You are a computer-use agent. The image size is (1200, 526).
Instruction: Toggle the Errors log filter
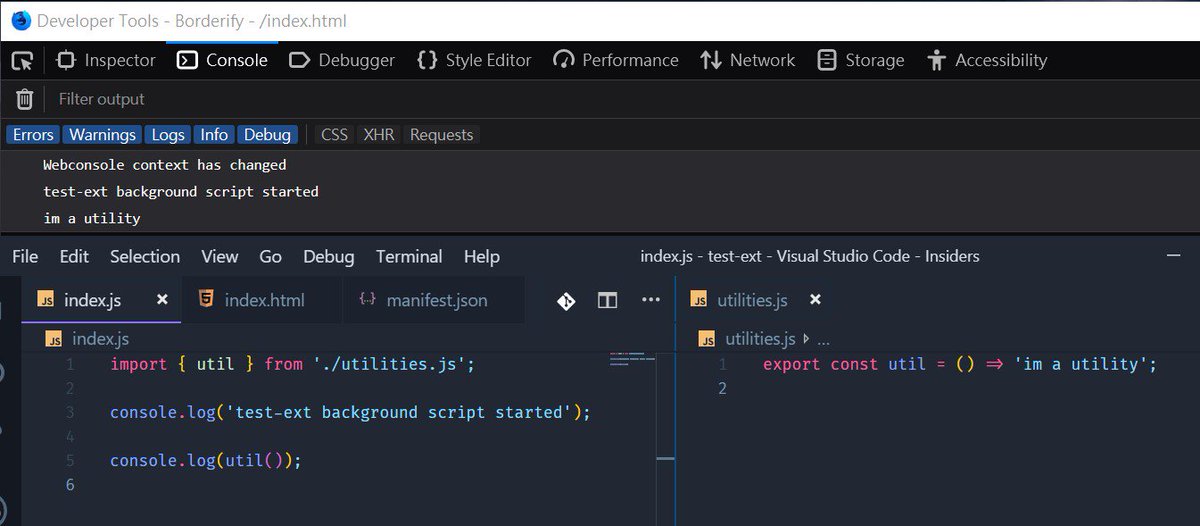pyautogui.click(x=34, y=134)
